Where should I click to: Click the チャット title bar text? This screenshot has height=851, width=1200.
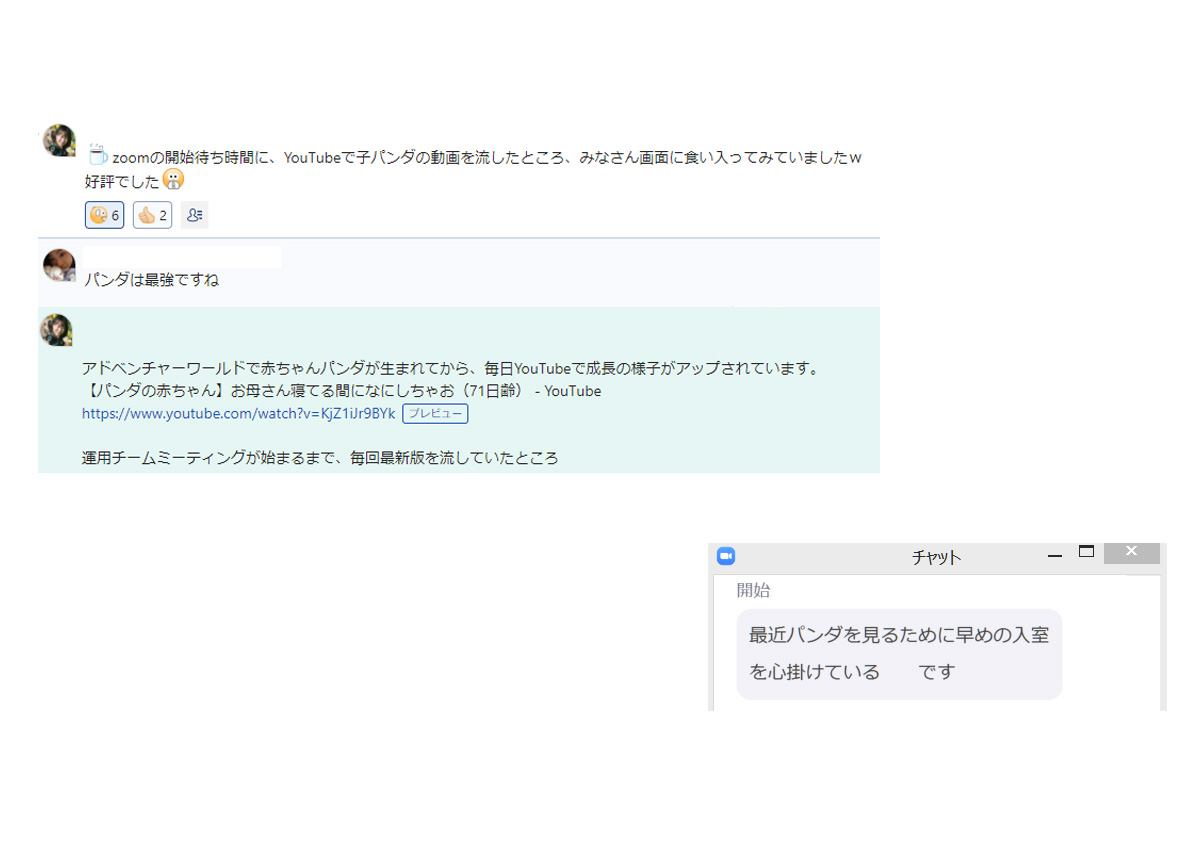(936, 558)
